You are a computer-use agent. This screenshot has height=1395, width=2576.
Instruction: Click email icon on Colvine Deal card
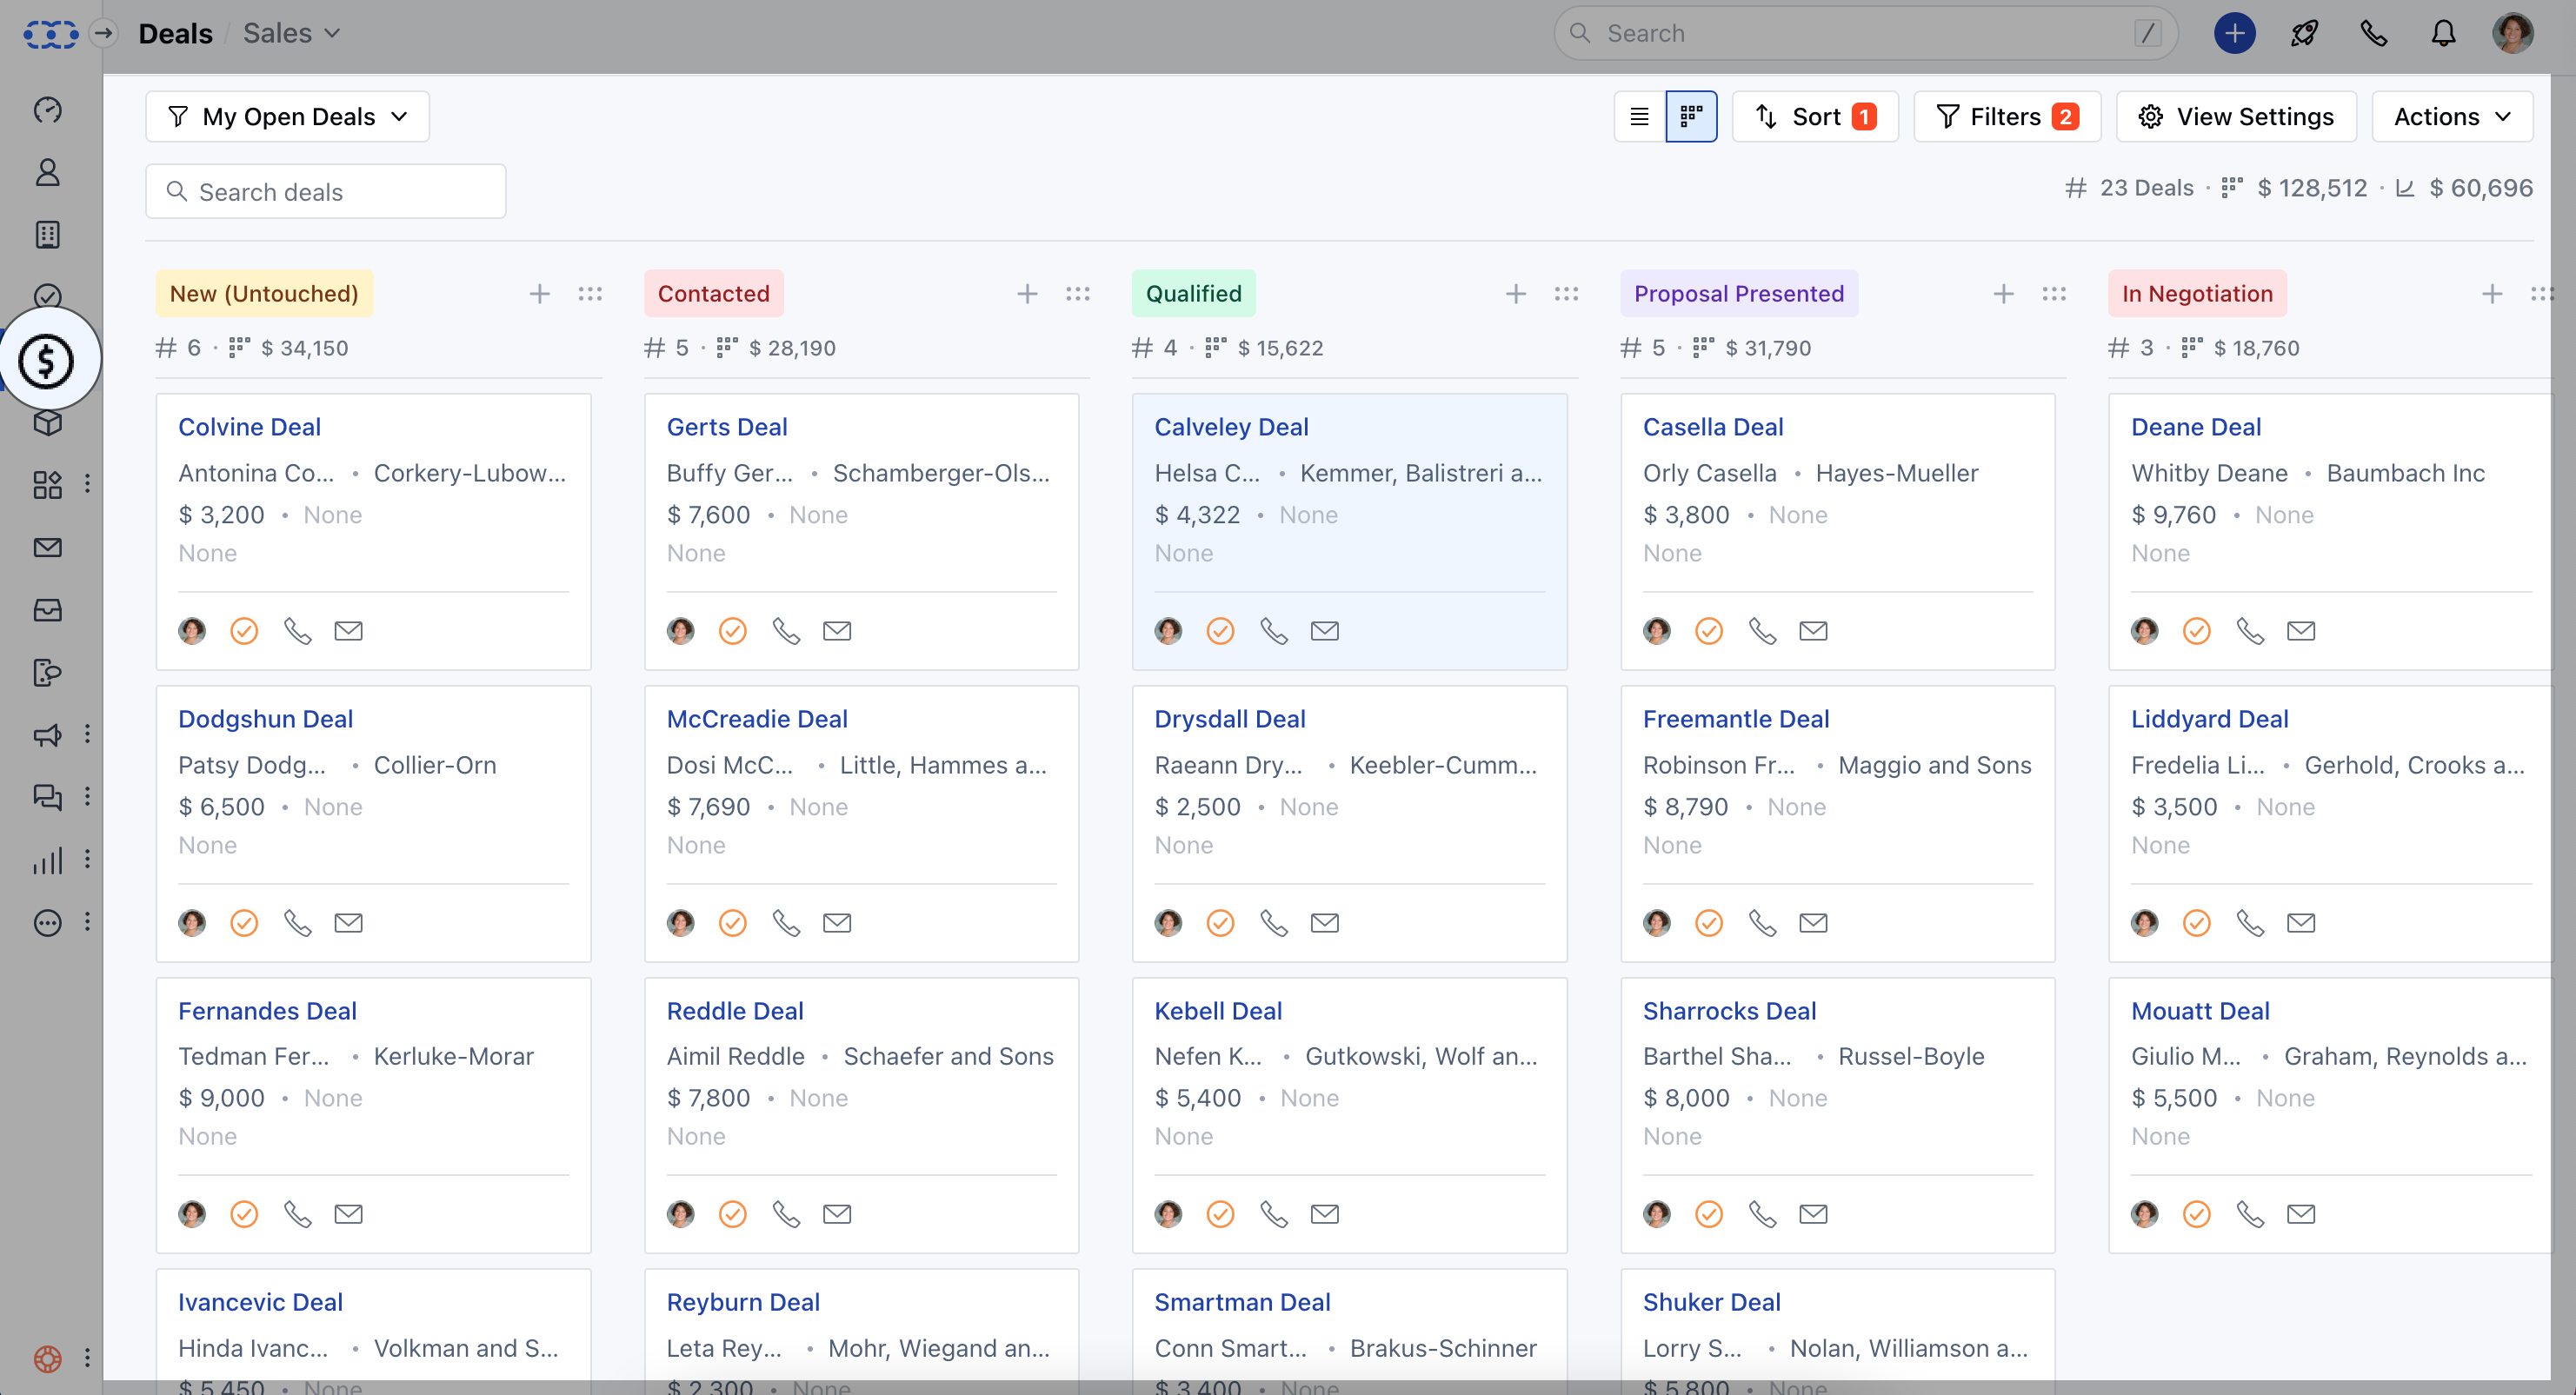[x=348, y=631]
